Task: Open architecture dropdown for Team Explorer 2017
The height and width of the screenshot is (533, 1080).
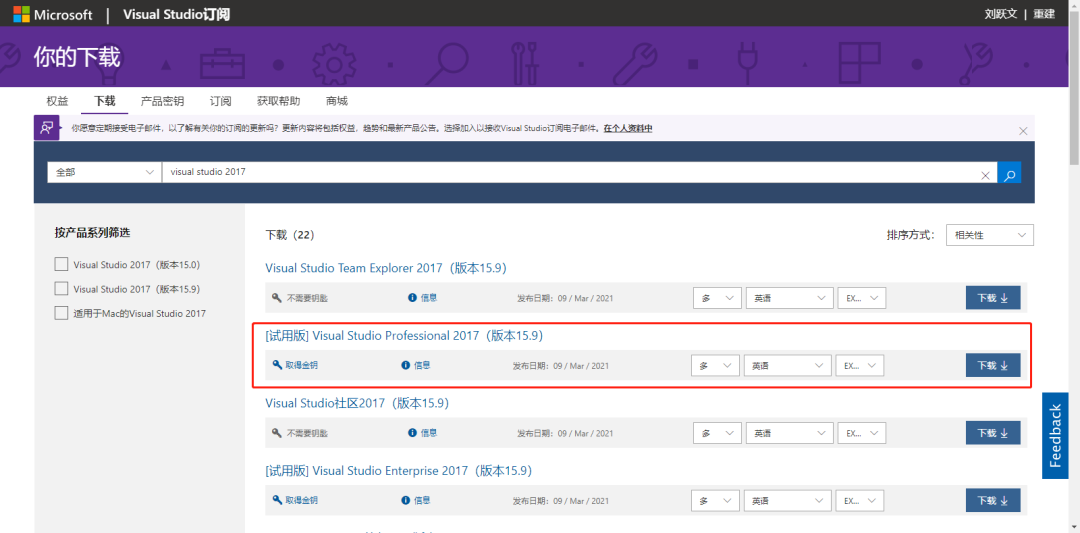Action: [717, 298]
